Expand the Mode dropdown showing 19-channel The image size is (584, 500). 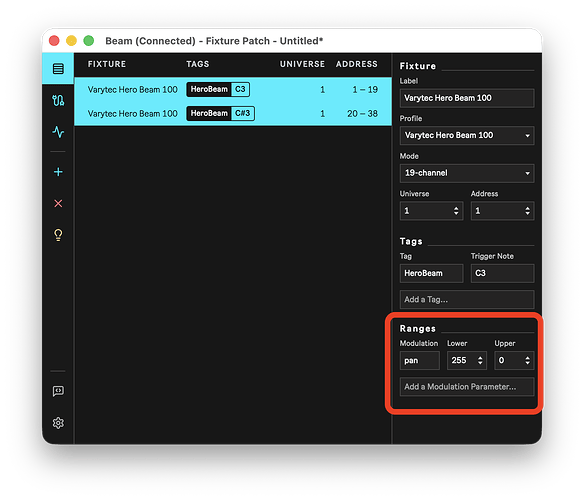click(x=467, y=173)
